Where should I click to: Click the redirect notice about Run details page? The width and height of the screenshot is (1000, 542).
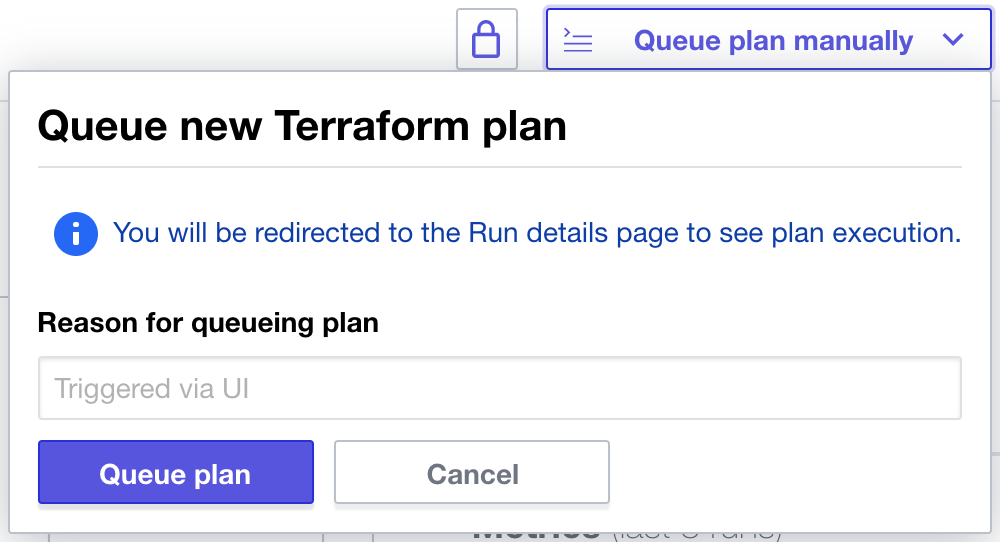click(537, 233)
